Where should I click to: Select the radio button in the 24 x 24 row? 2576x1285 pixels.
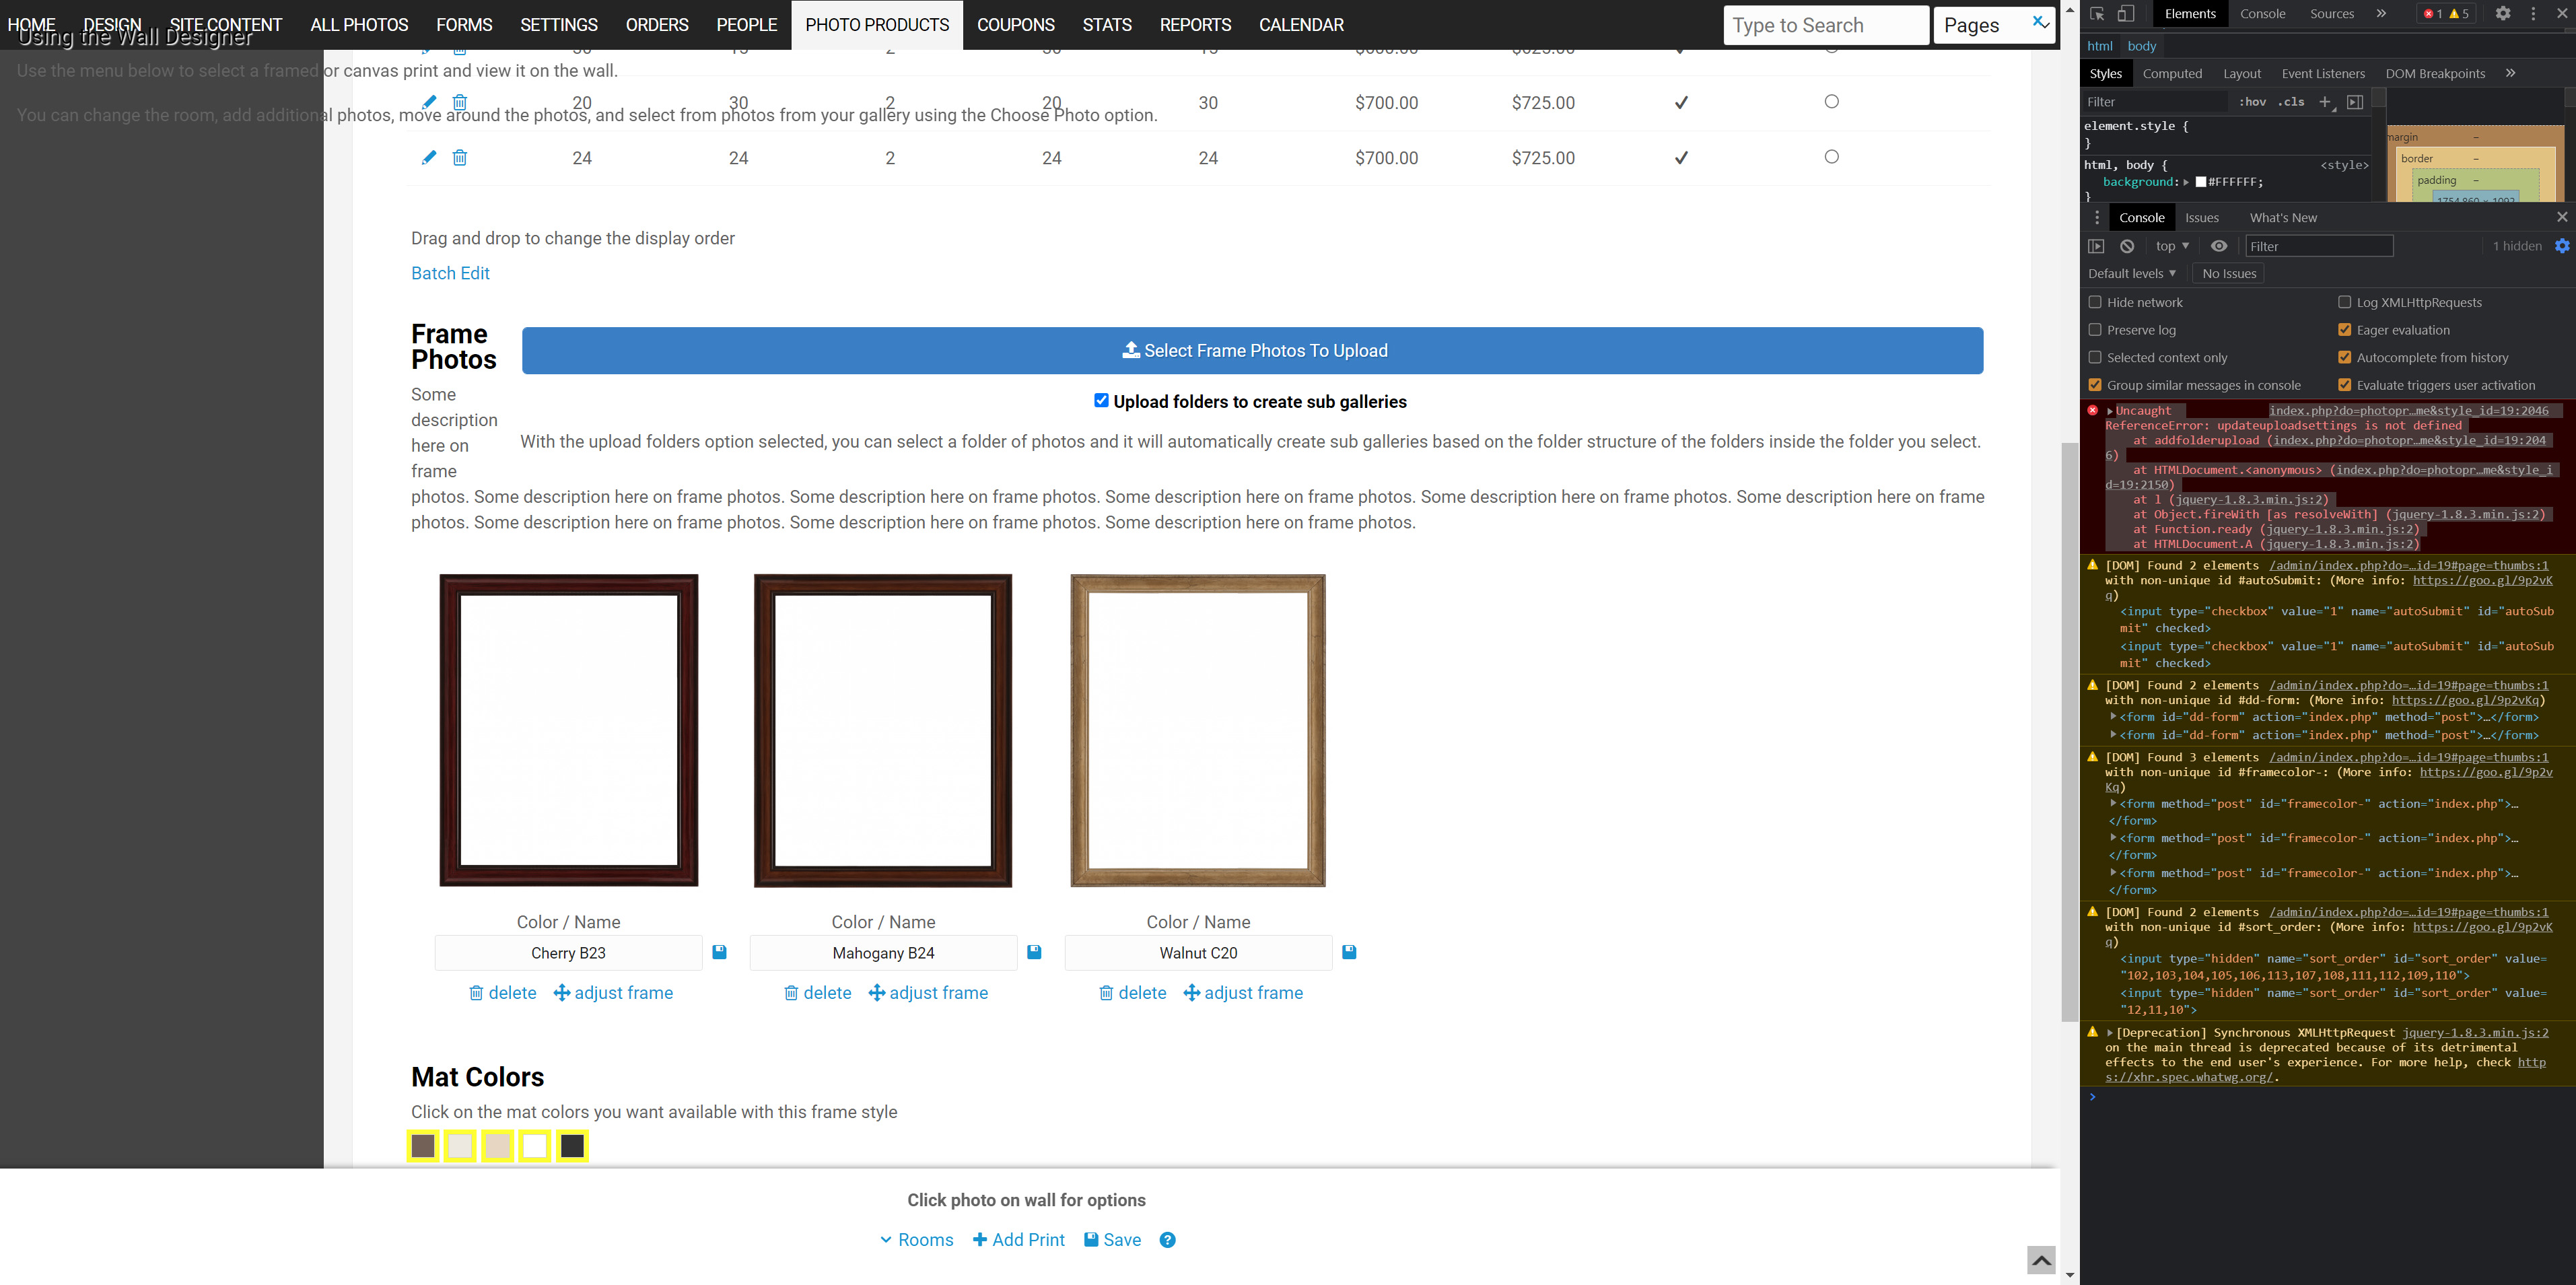[1831, 157]
